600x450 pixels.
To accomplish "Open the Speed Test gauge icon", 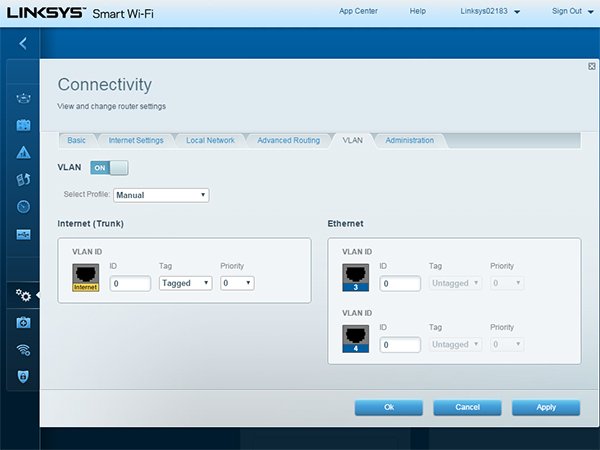I will point(23,207).
